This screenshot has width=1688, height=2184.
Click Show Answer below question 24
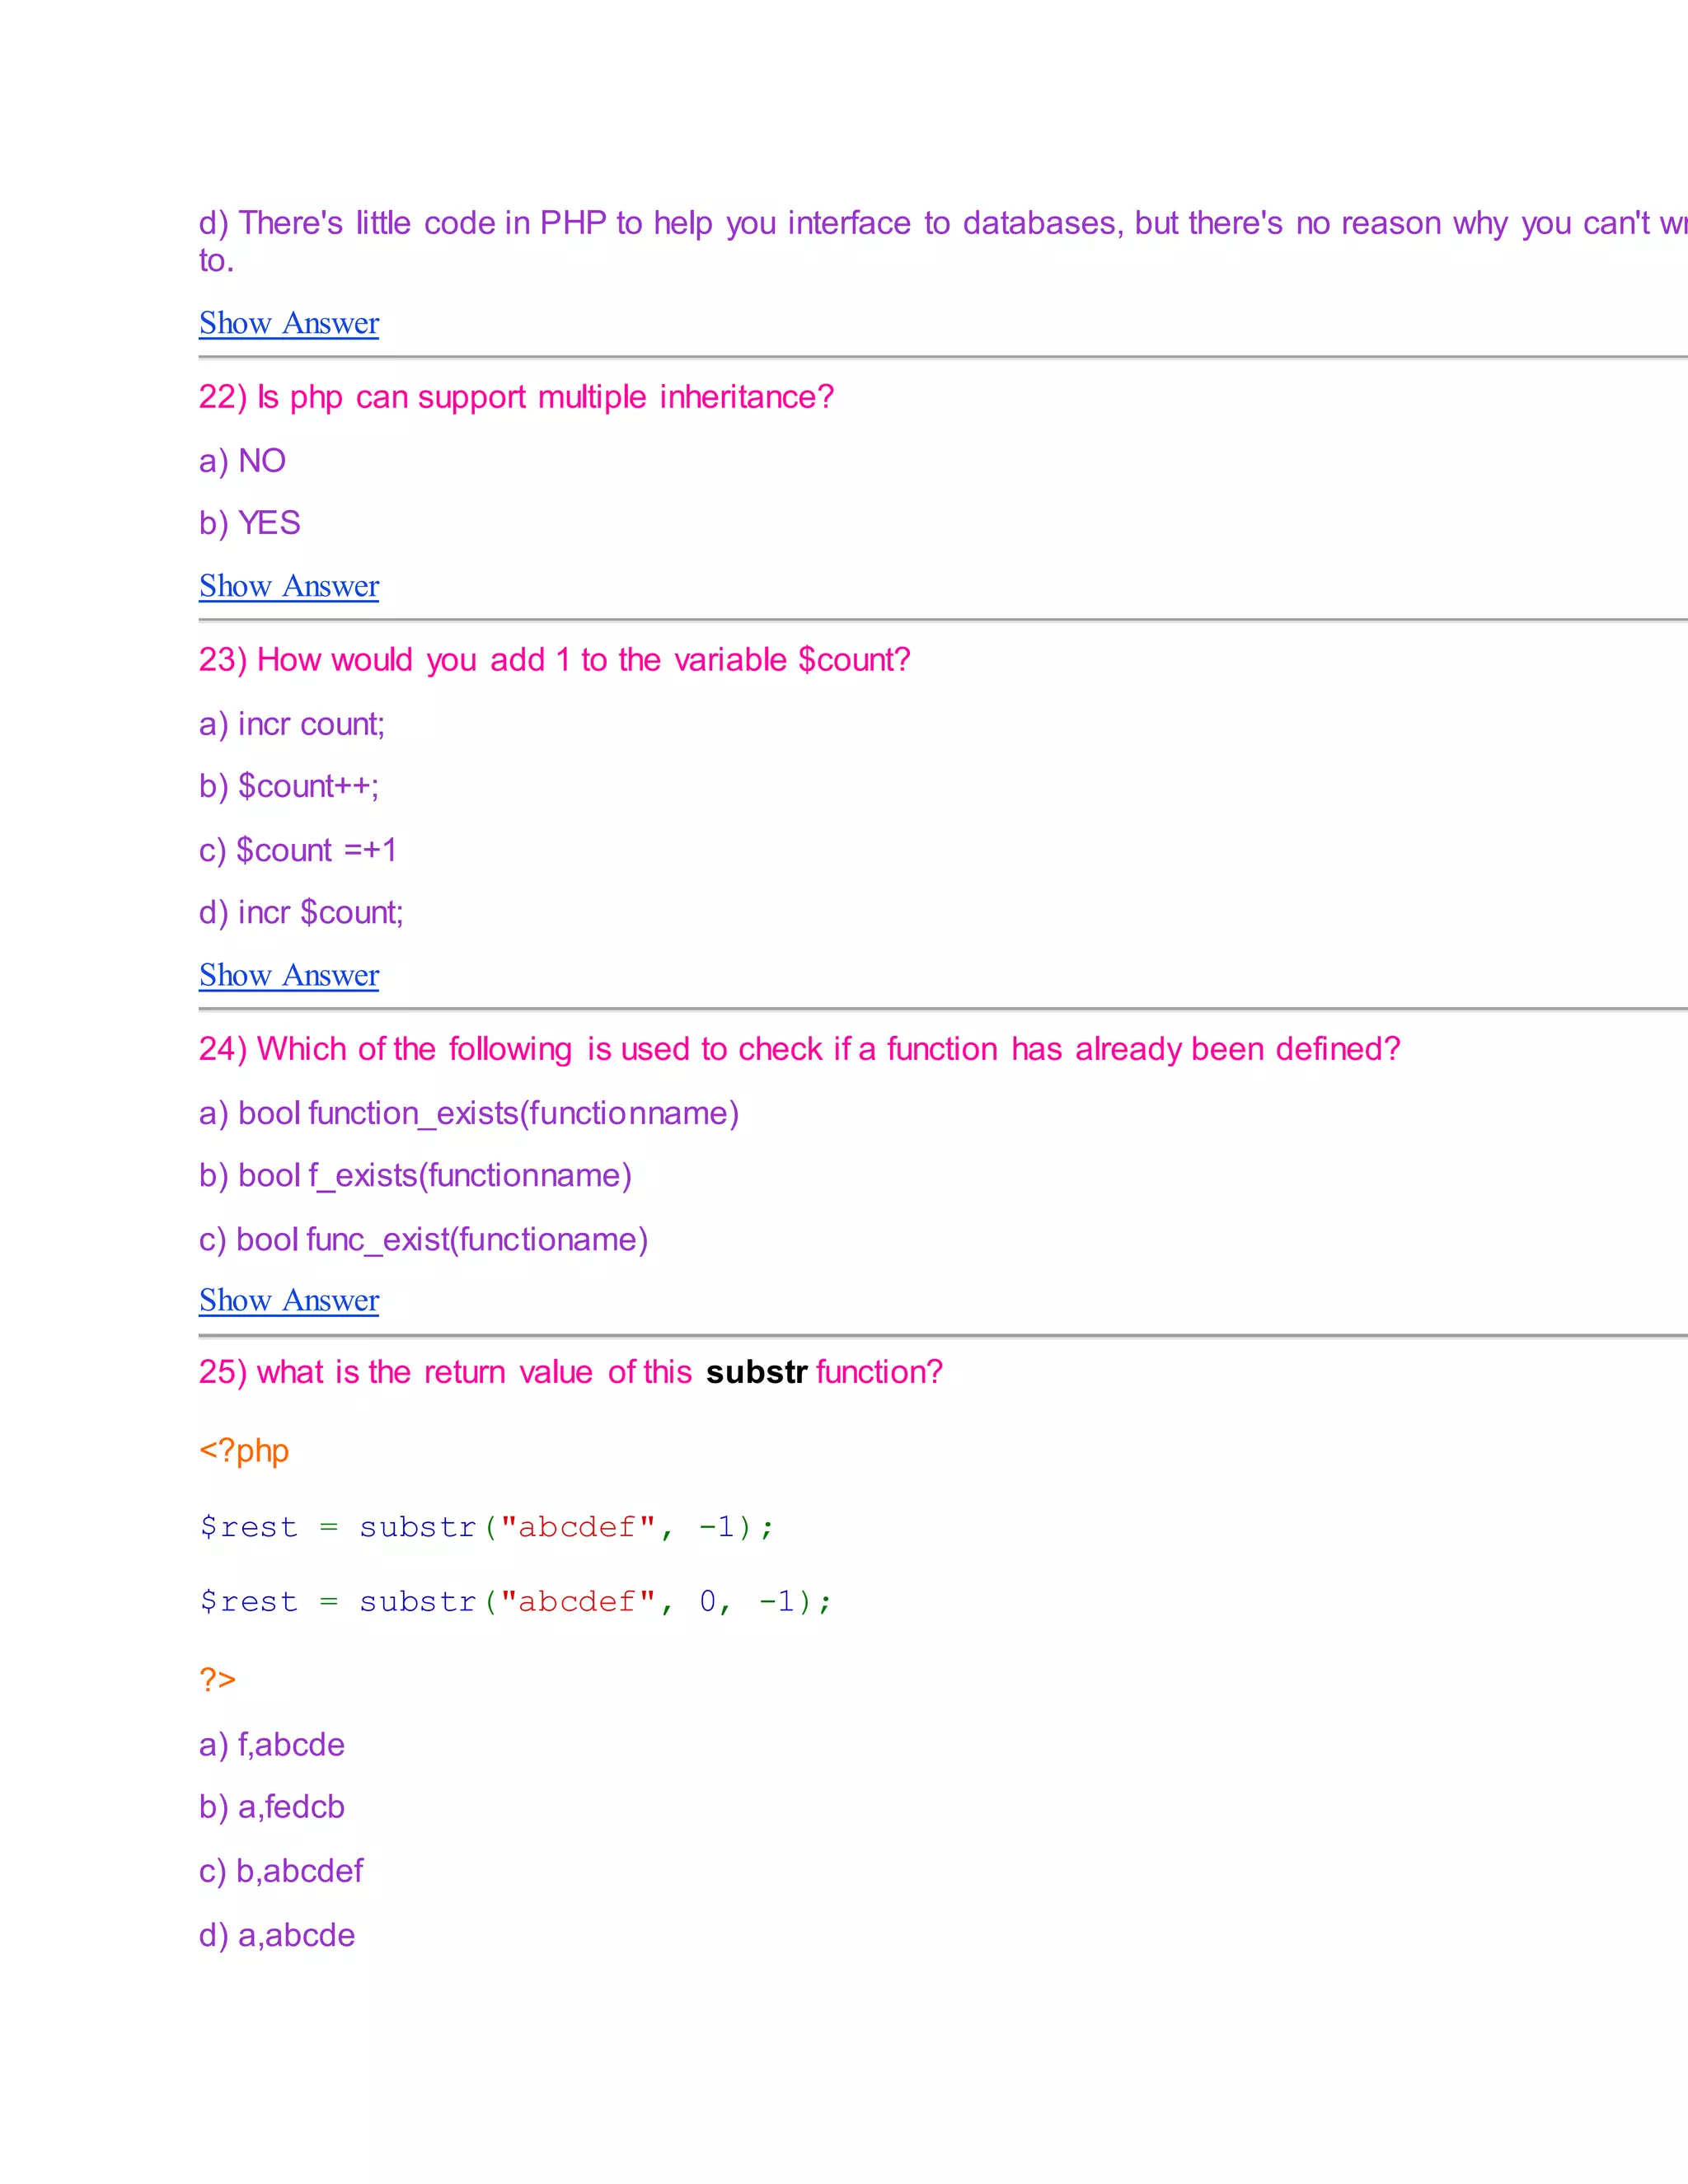289,1301
